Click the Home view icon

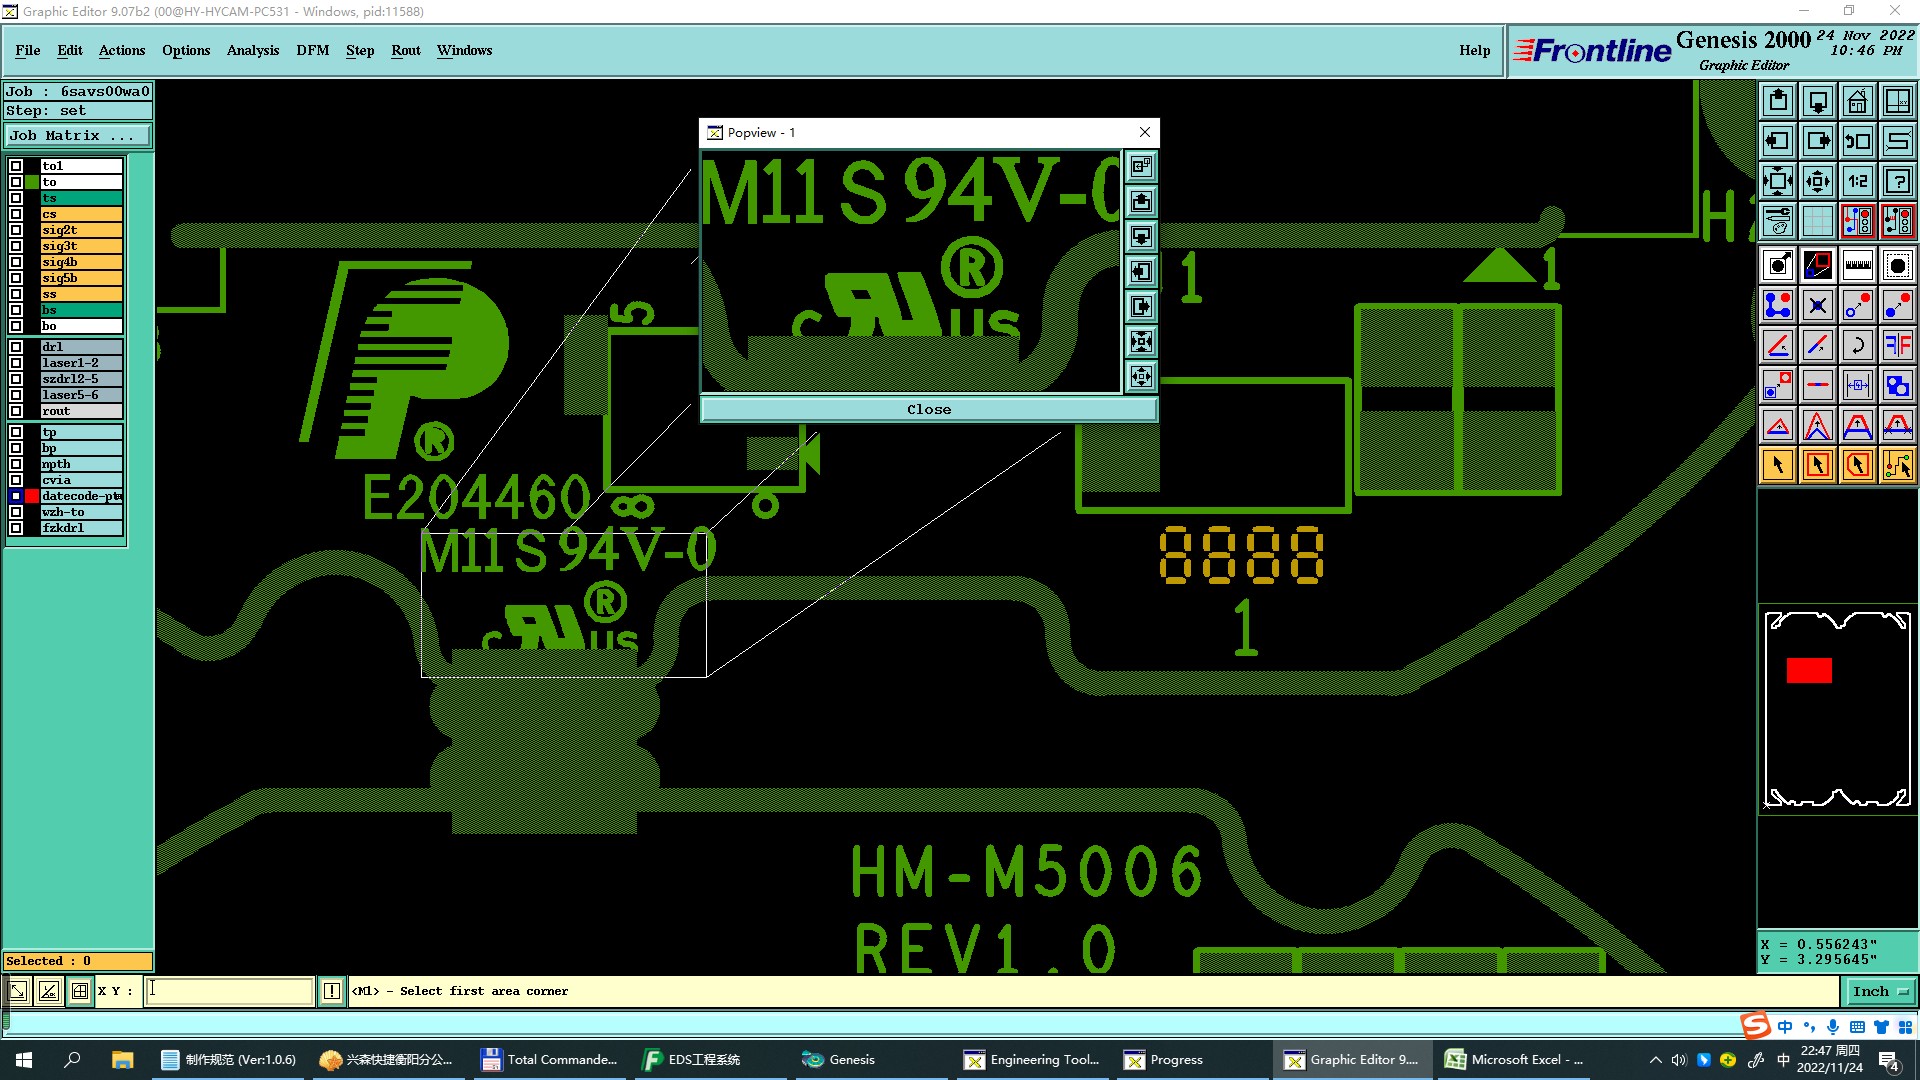point(1857,101)
